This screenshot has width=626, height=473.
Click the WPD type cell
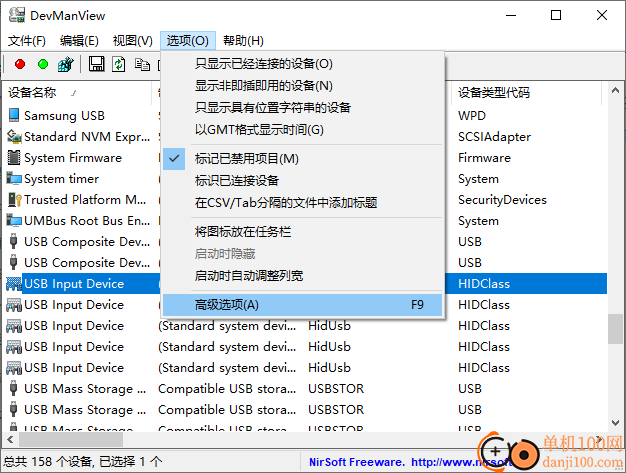pyautogui.click(x=471, y=115)
